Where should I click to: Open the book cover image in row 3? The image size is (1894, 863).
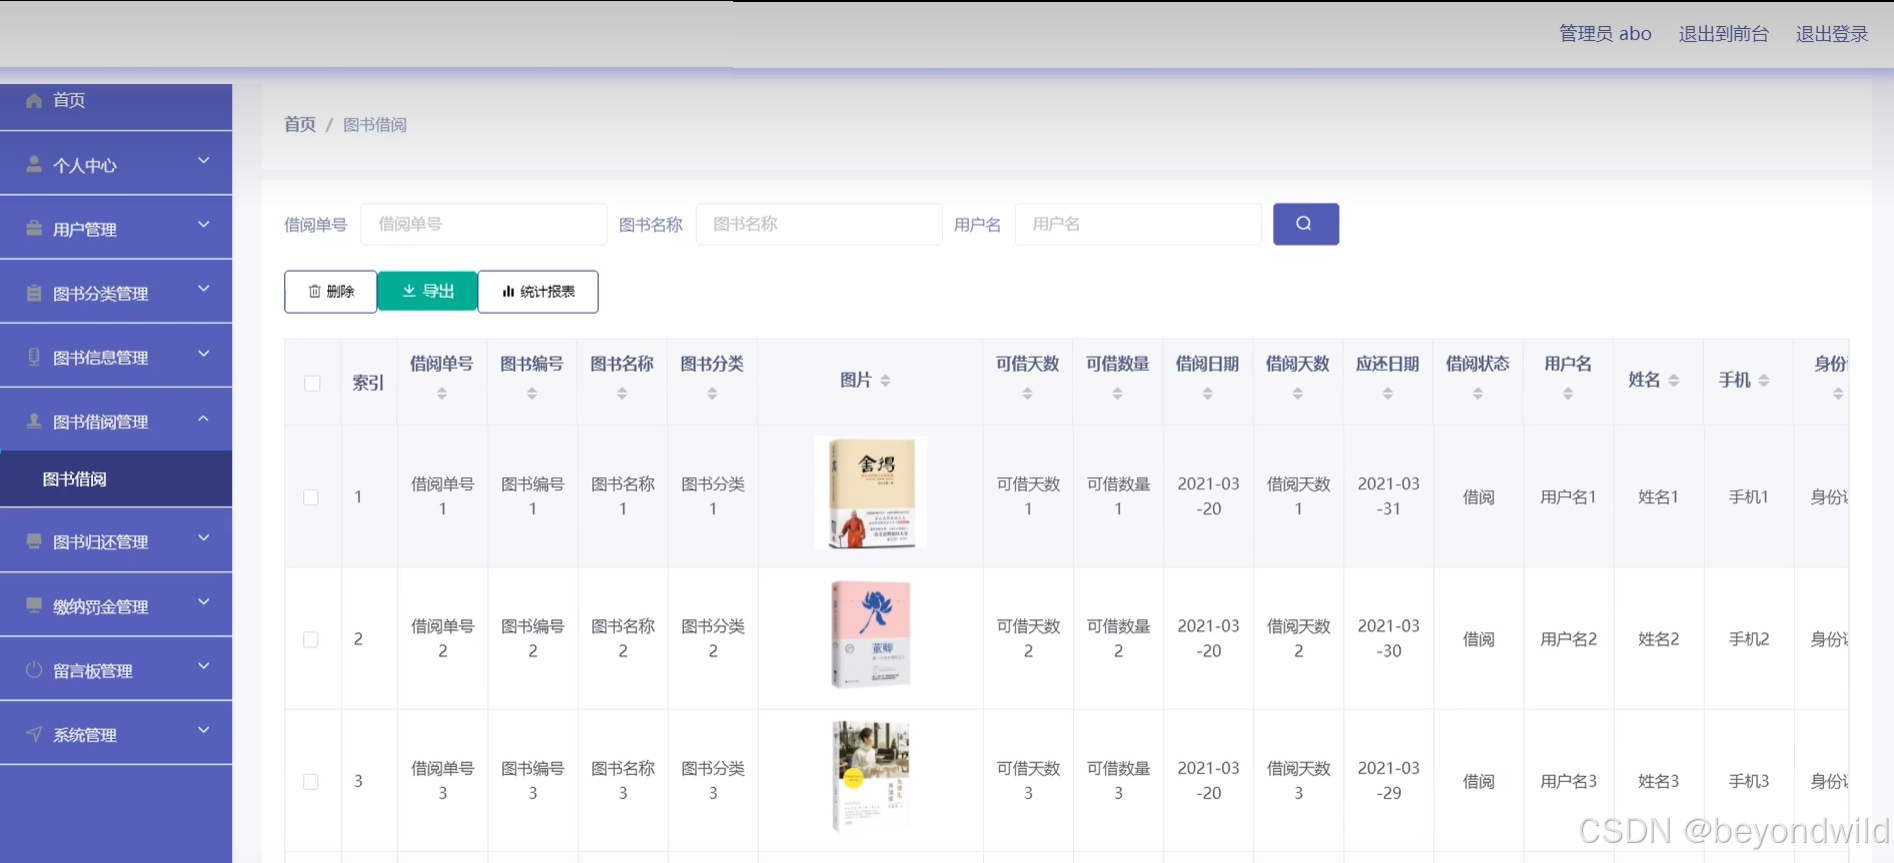[871, 777]
